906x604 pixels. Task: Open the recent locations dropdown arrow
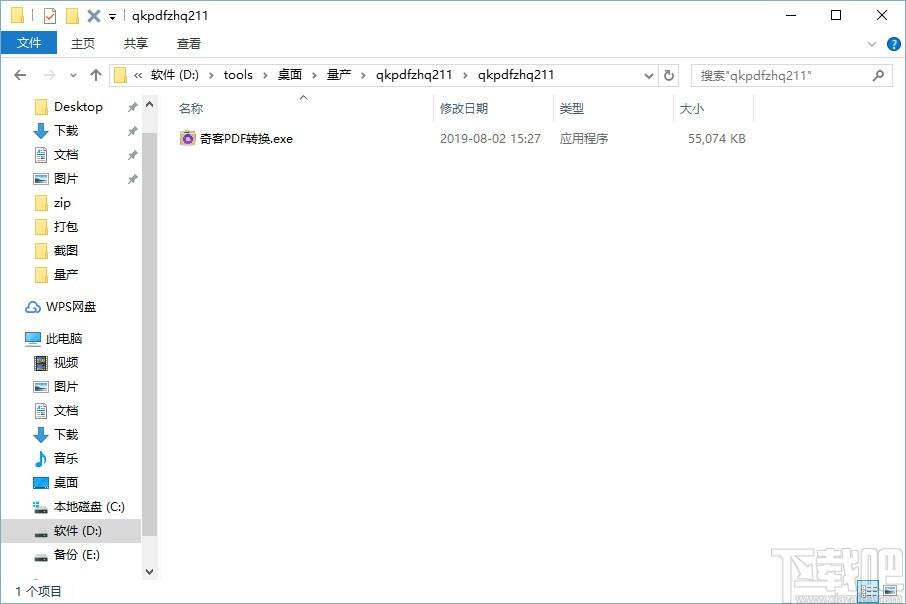pos(73,76)
